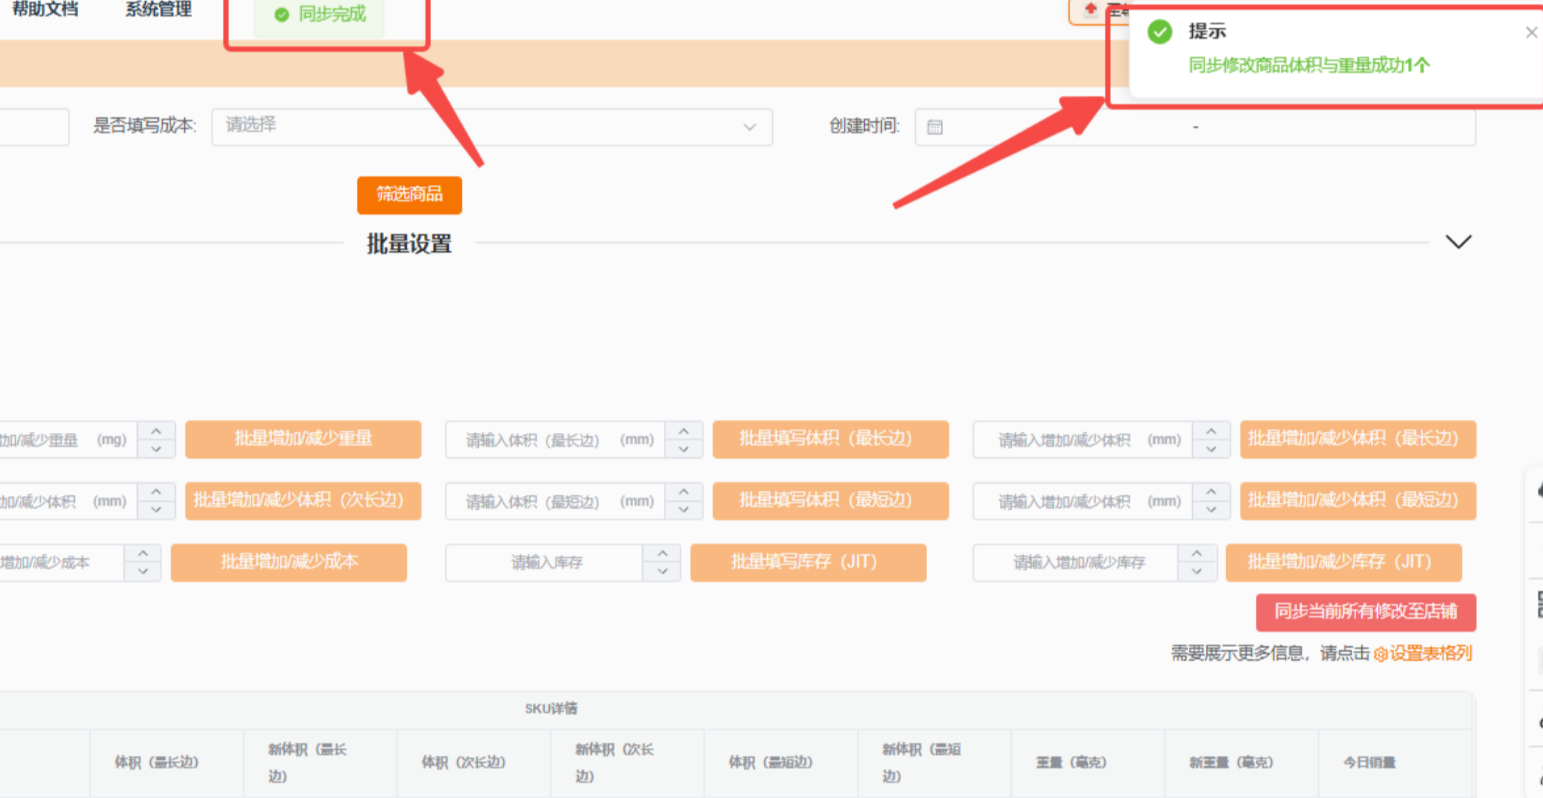This screenshot has height=798, width=1543.
Task: Click the down stepper on the 请输入库存 field
Action: point(662,569)
